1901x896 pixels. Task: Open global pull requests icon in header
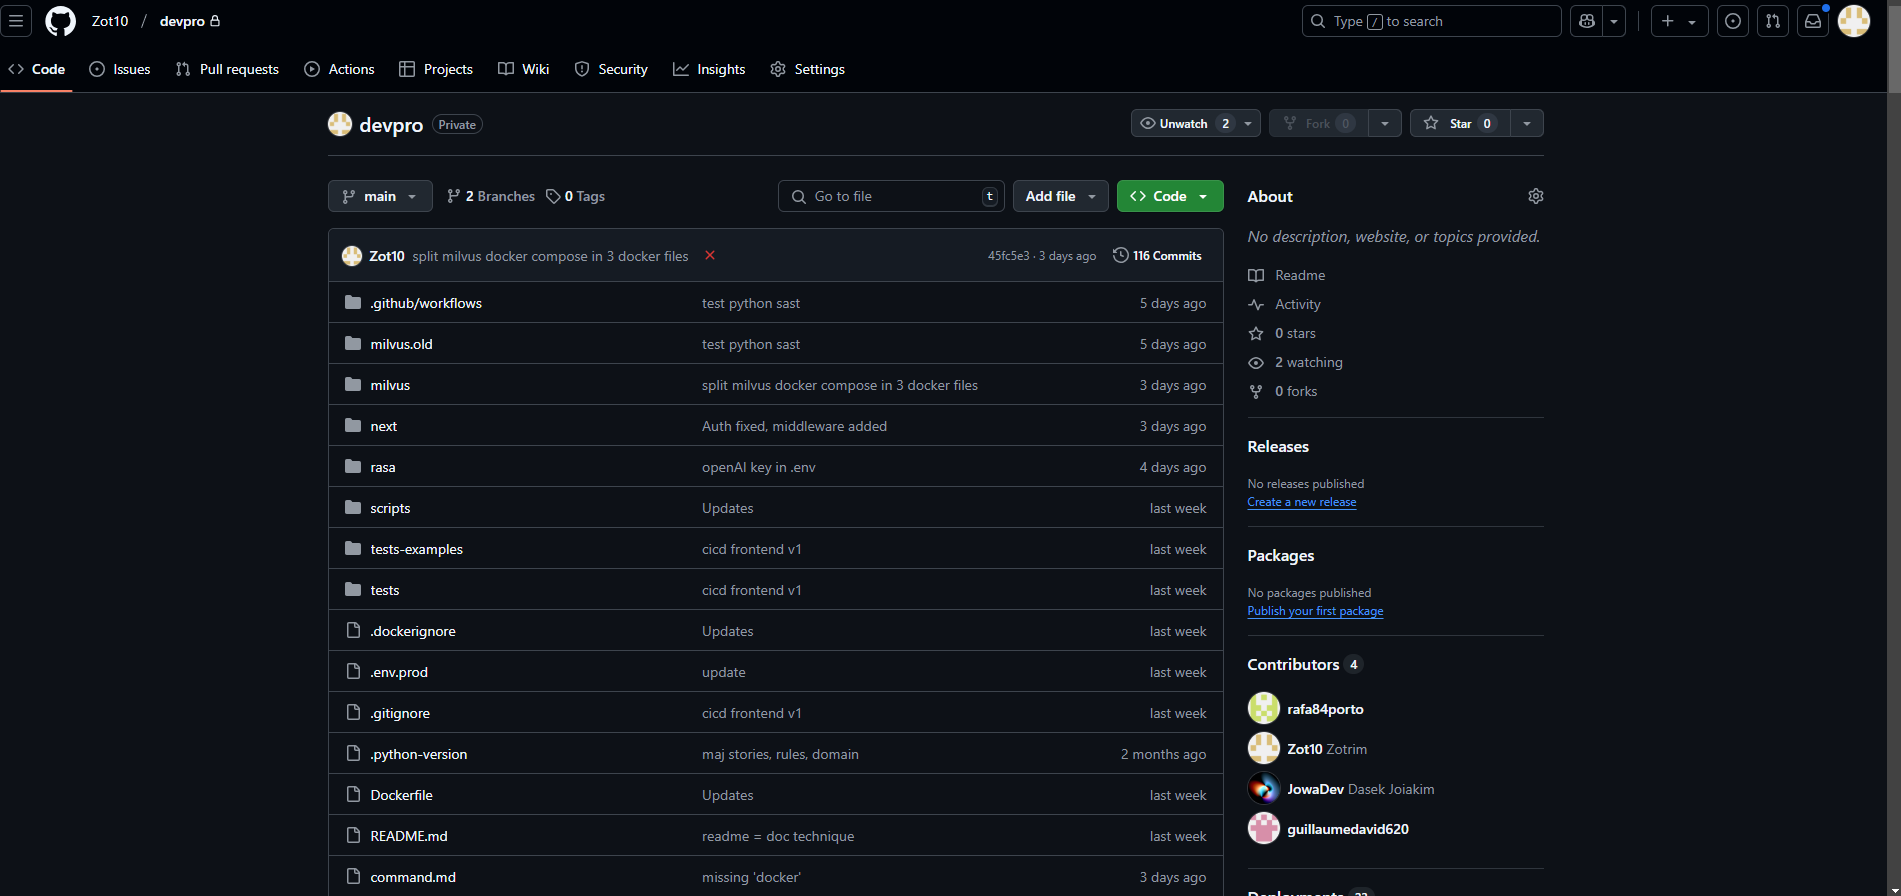point(1772,21)
